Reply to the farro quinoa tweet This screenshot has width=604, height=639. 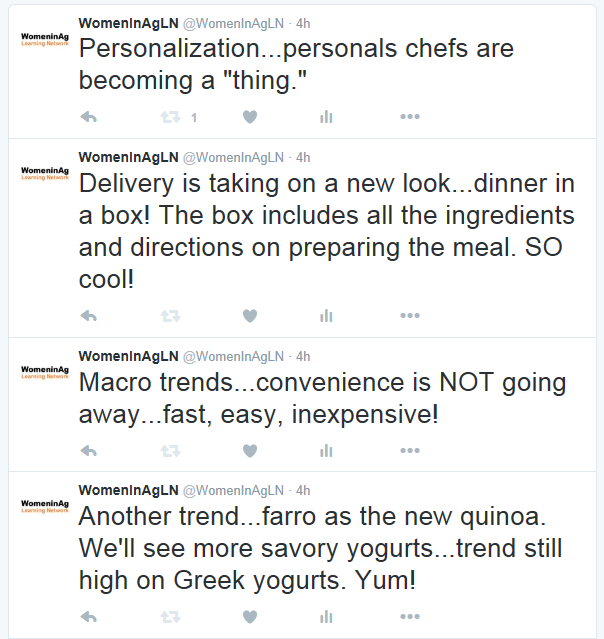coord(88,616)
